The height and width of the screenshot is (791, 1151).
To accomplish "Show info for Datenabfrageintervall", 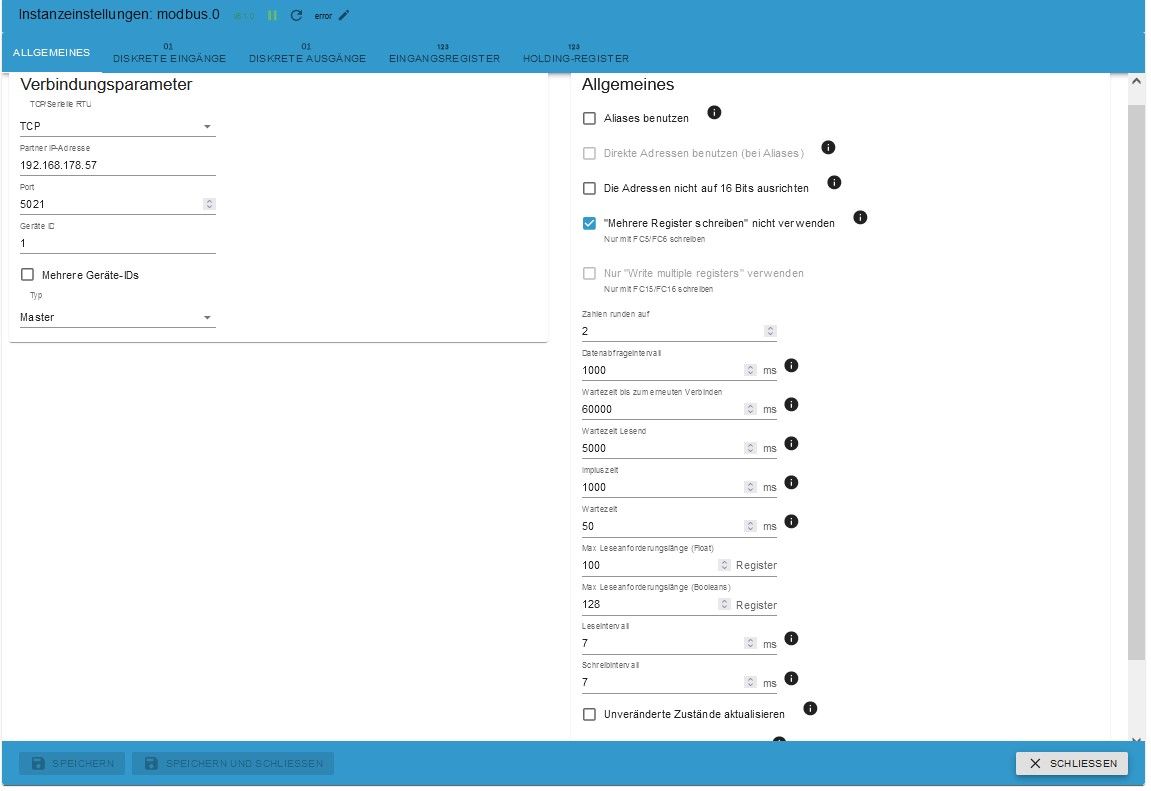I will [791, 365].
